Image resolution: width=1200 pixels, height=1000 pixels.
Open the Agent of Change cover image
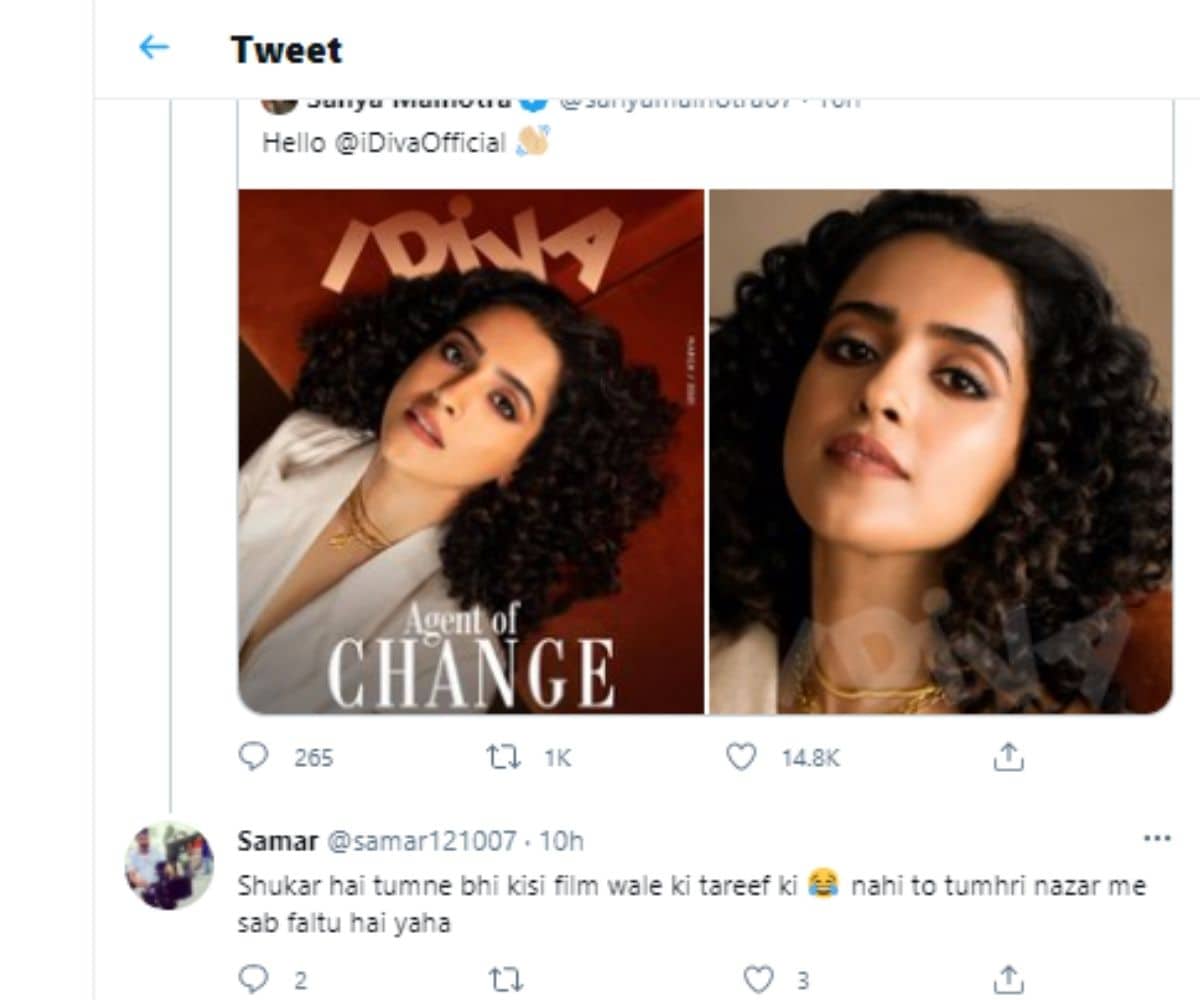(471, 451)
